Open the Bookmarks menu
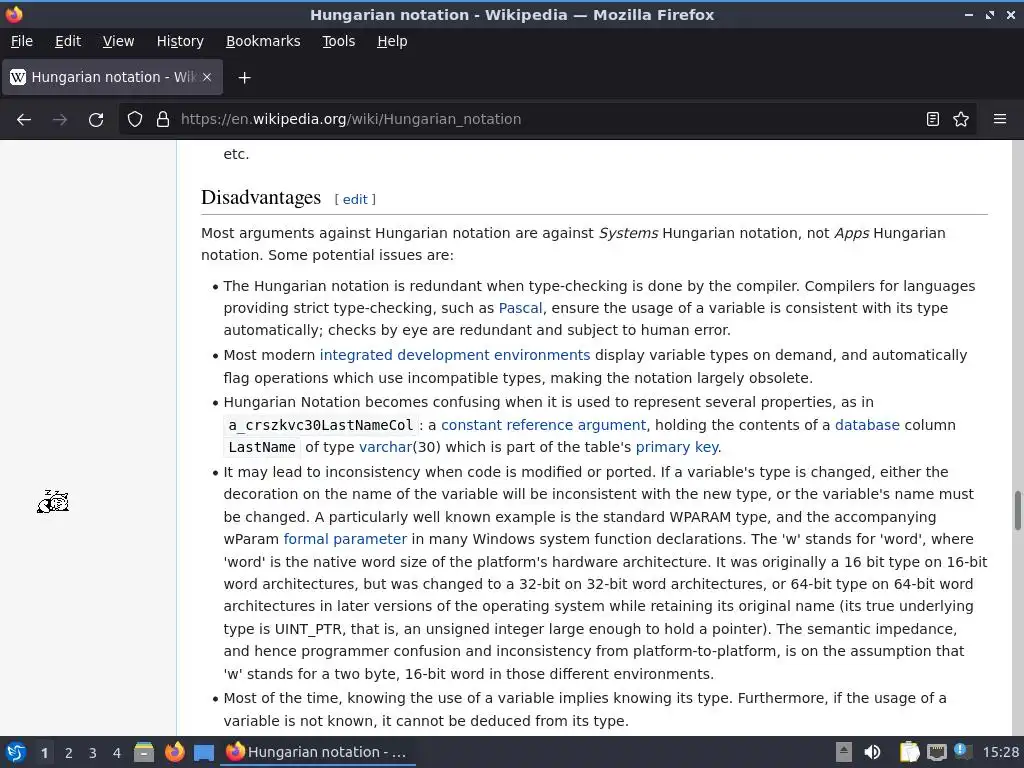The image size is (1024, 768). pos(263,41)
